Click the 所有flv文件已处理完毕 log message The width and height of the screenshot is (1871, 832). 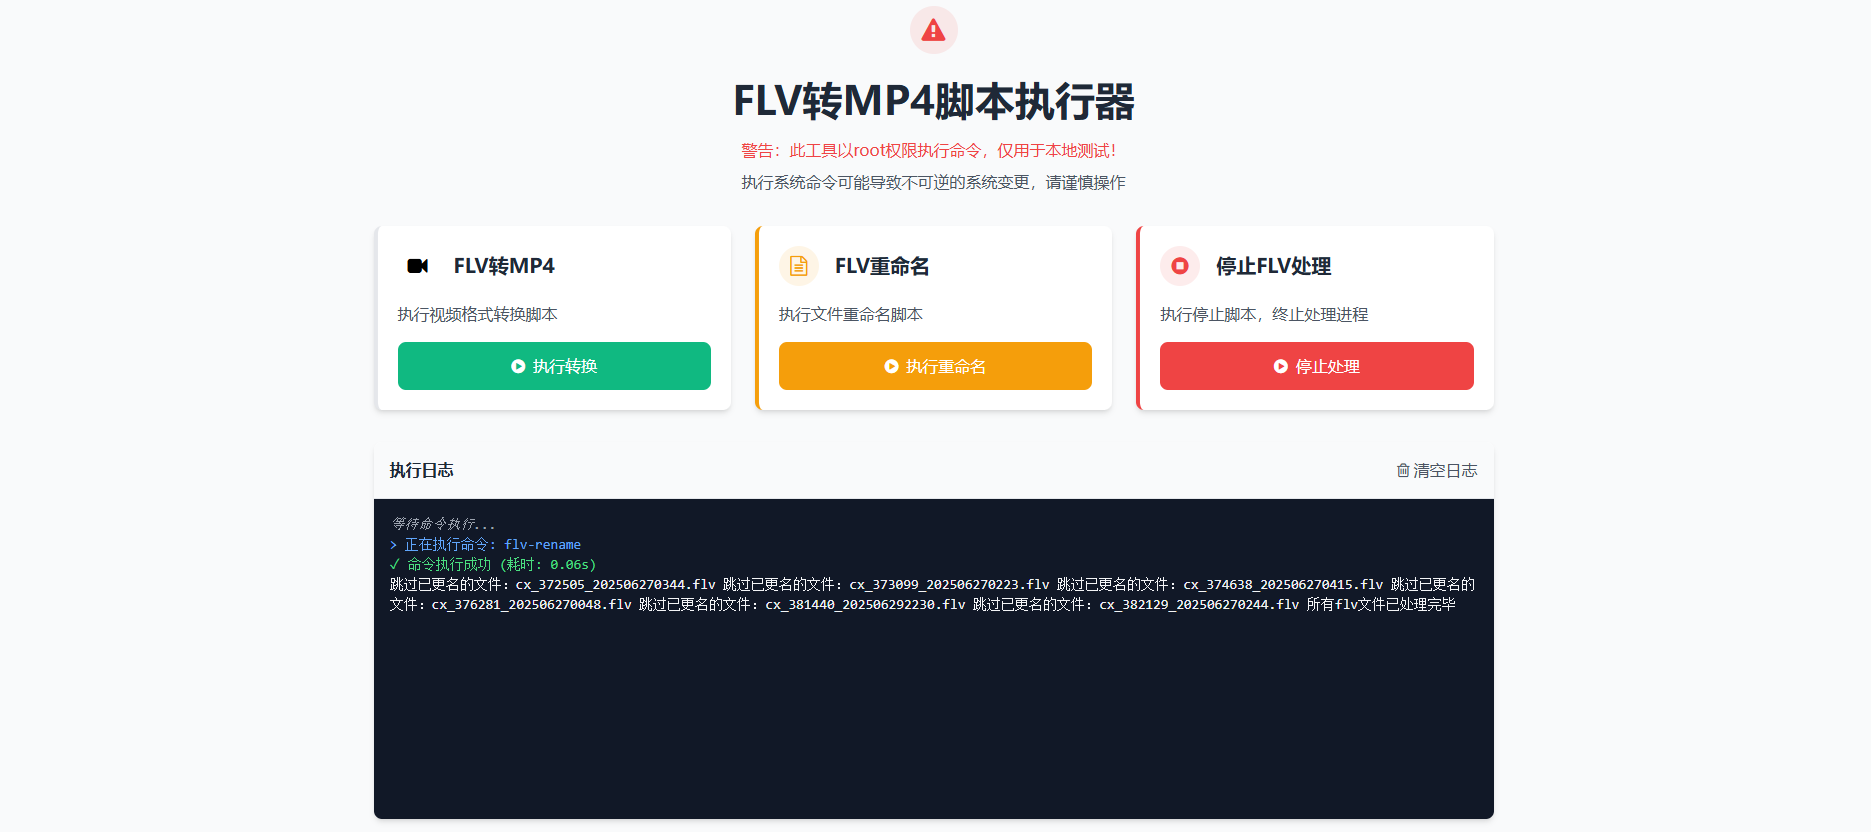[x=1381, y=604]
